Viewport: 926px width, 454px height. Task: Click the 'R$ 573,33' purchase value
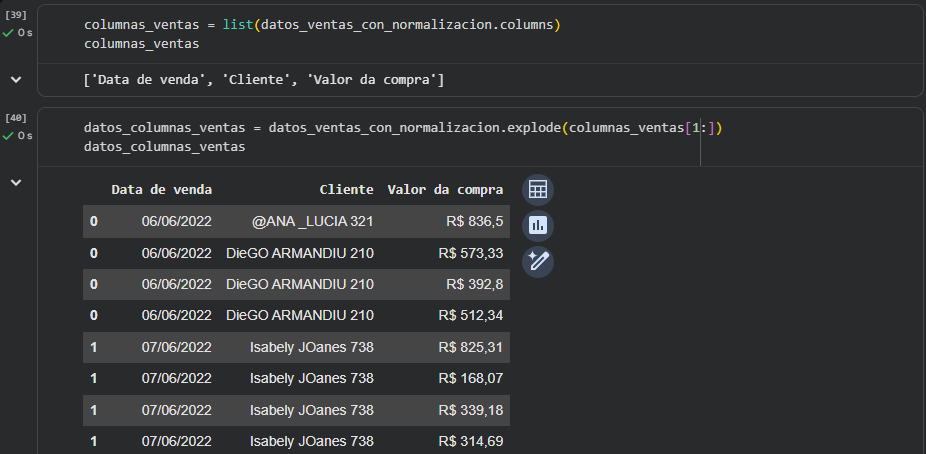(470, 252)
